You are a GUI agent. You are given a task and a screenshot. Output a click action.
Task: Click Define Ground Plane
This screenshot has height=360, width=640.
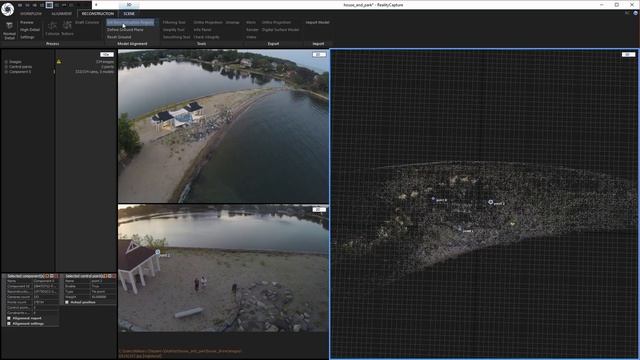[125, 30]
